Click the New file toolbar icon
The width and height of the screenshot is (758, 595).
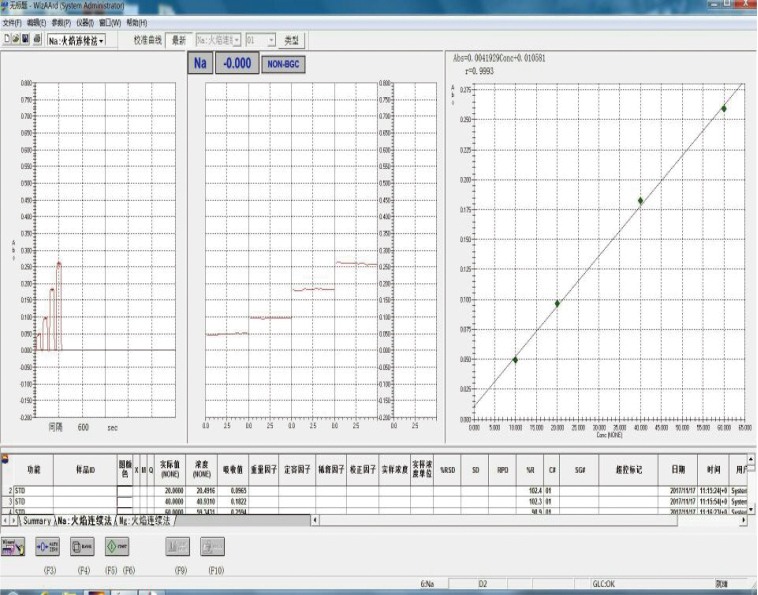coord(7,40)
